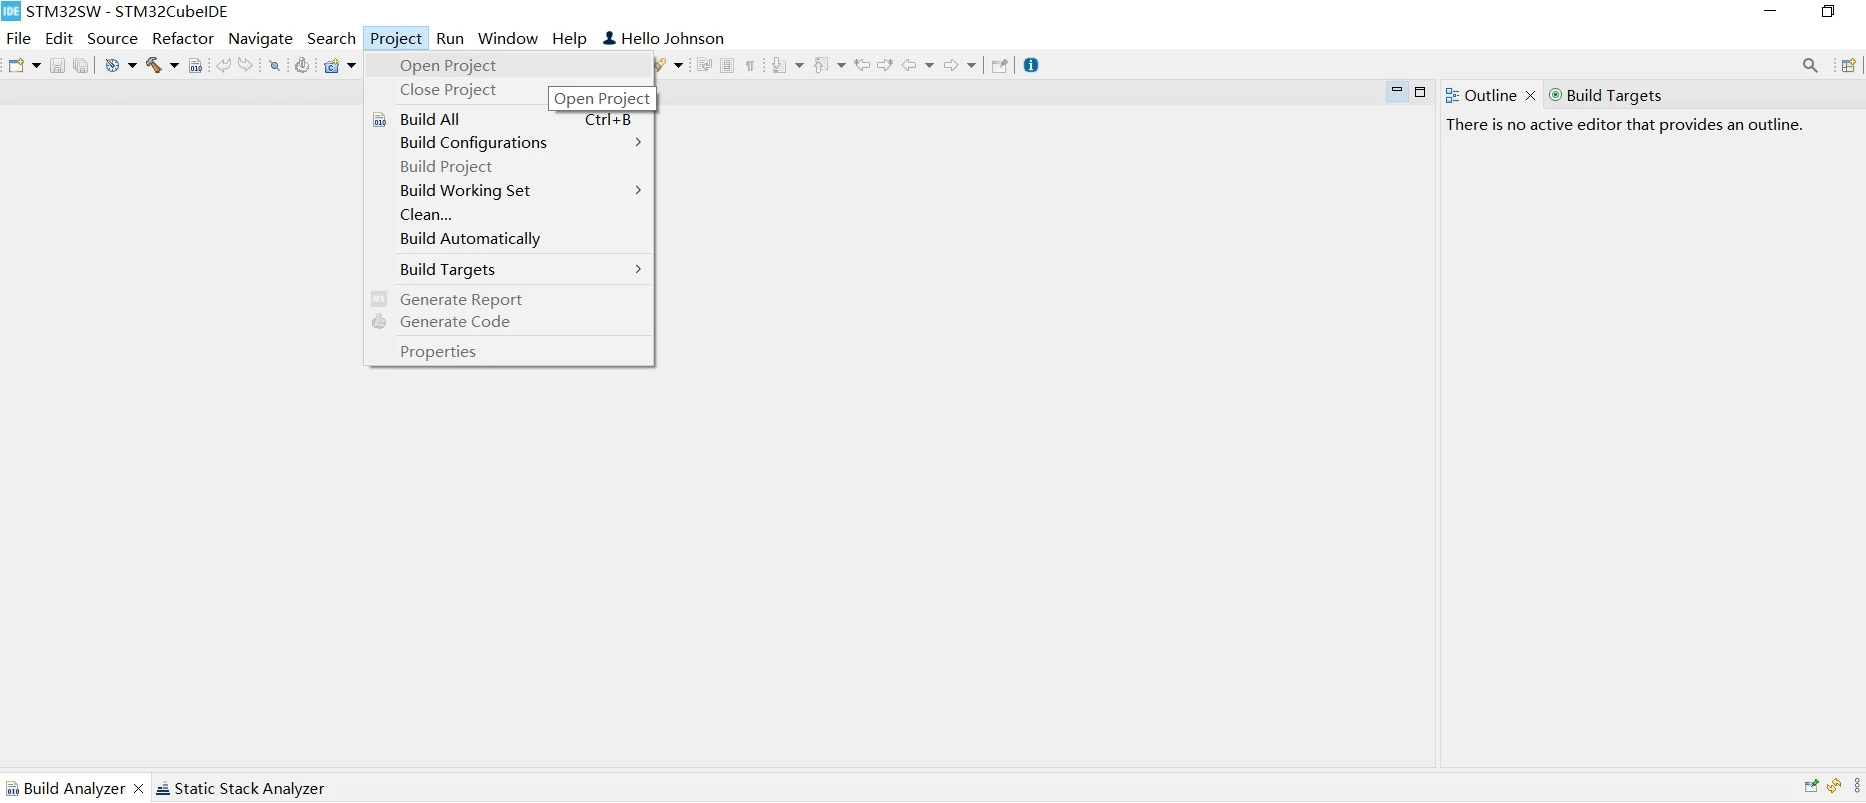Open the Edit menu
The width and height of the screenshot is (1866, 803).
[x=59, y=38]
